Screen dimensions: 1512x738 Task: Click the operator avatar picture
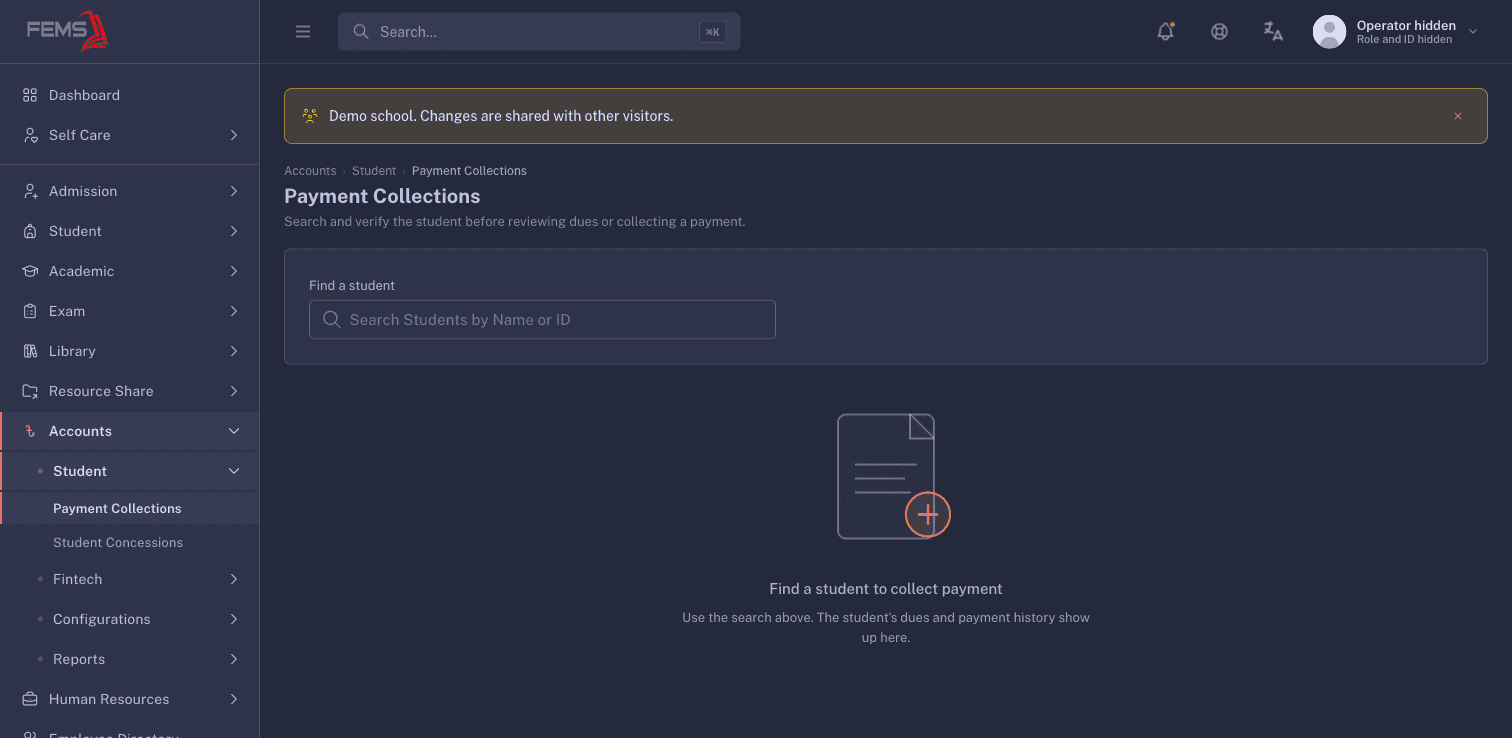pyautogui.click(x=1329, y=32)
